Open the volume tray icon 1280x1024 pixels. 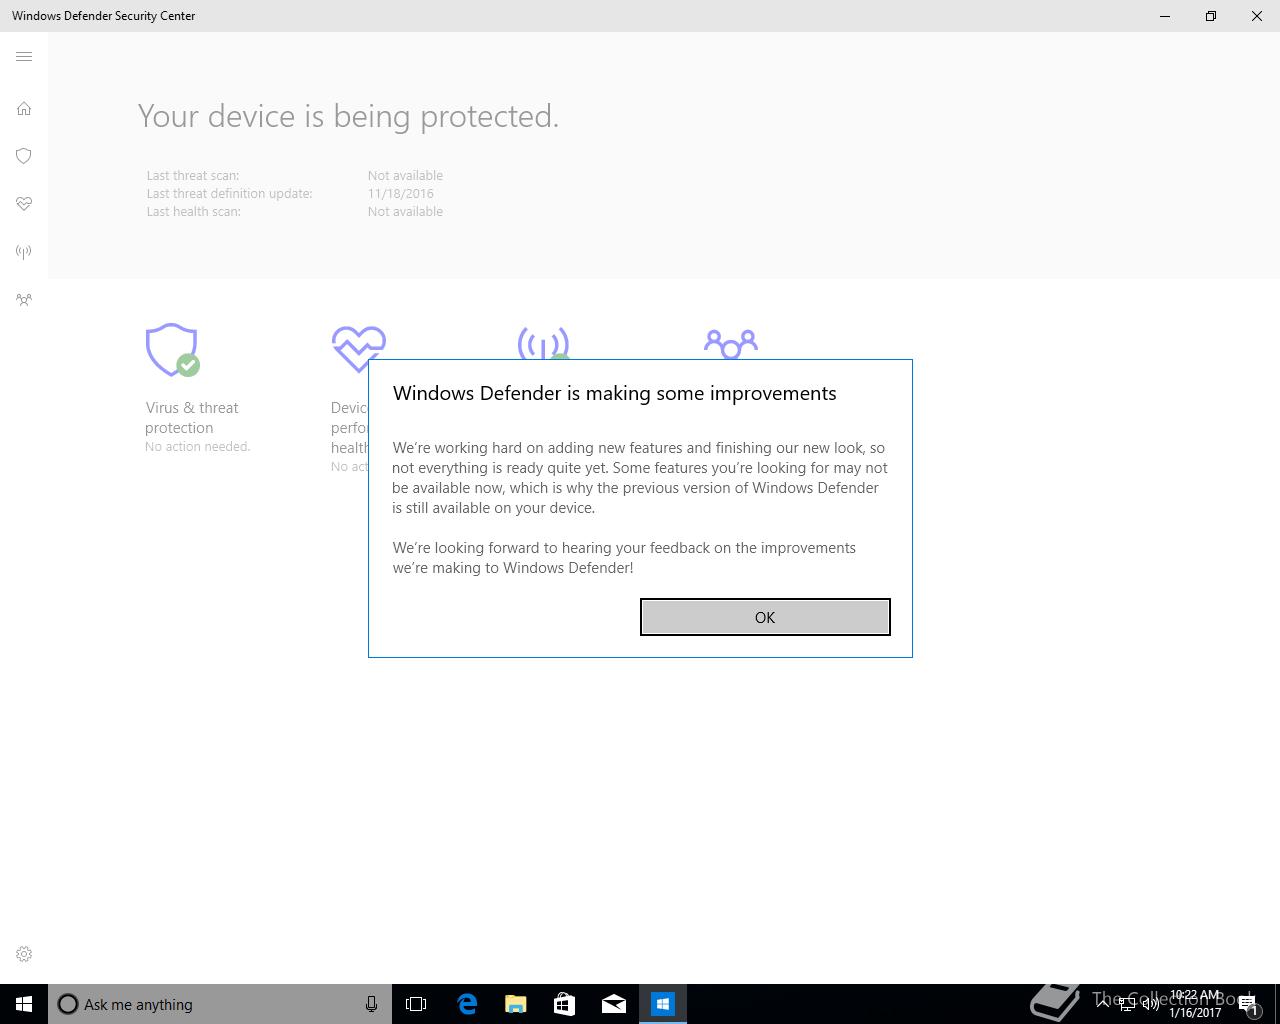[x=1150, y=1004]
